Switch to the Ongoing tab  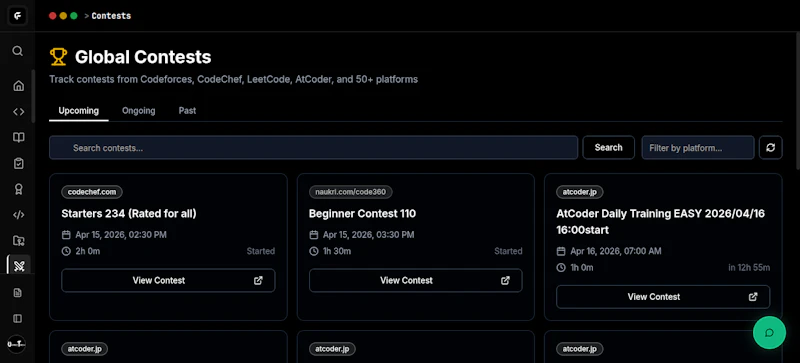138,111
